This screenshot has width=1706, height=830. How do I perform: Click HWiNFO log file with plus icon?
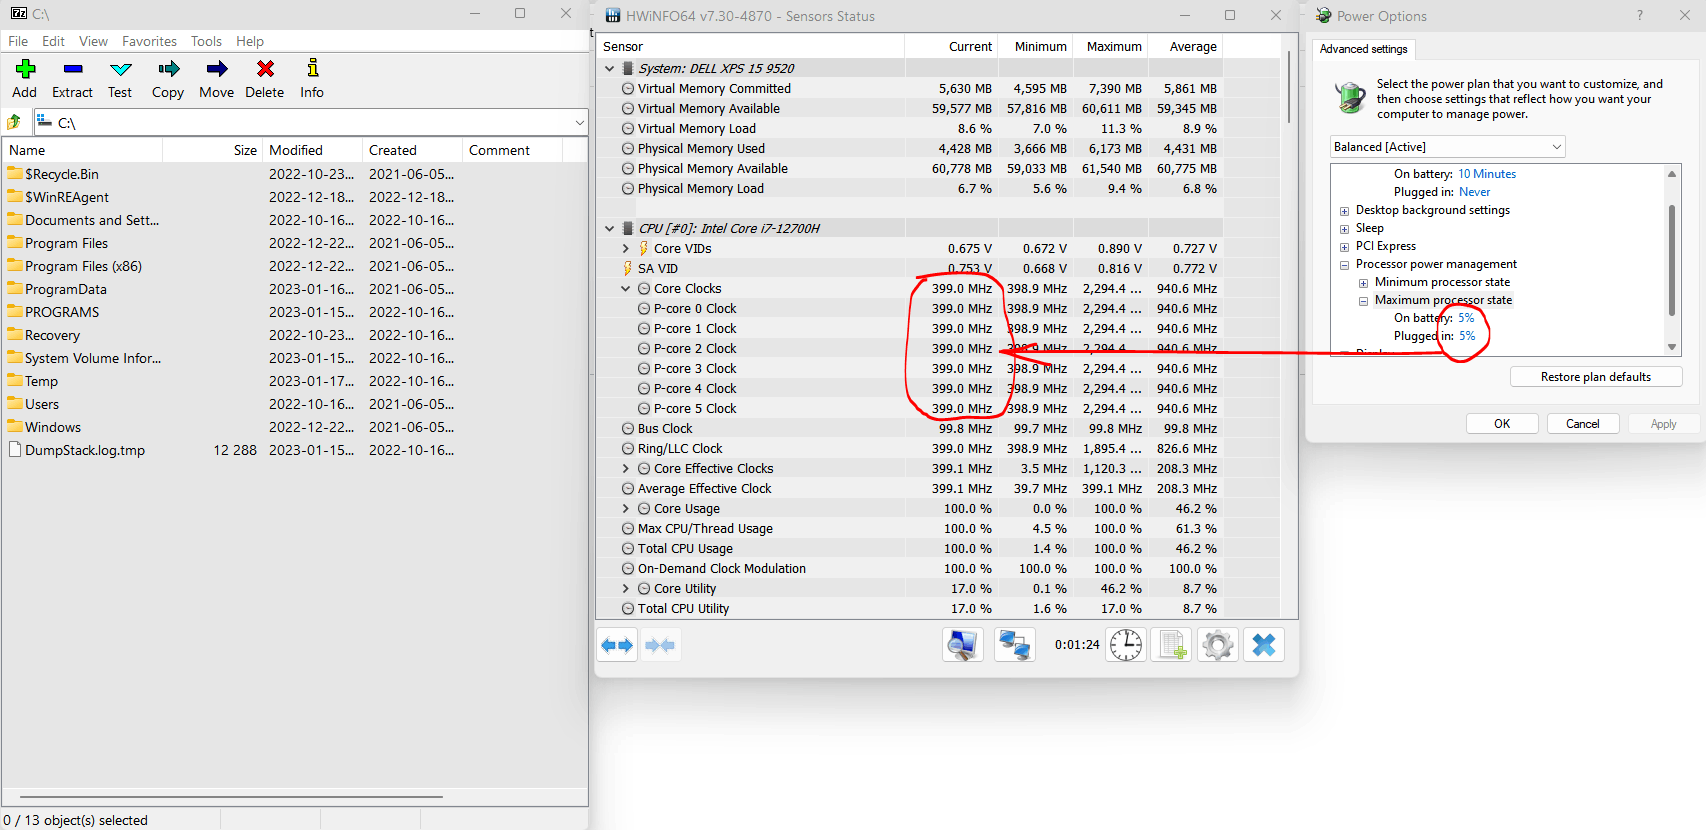click(x=1172, y=645)
